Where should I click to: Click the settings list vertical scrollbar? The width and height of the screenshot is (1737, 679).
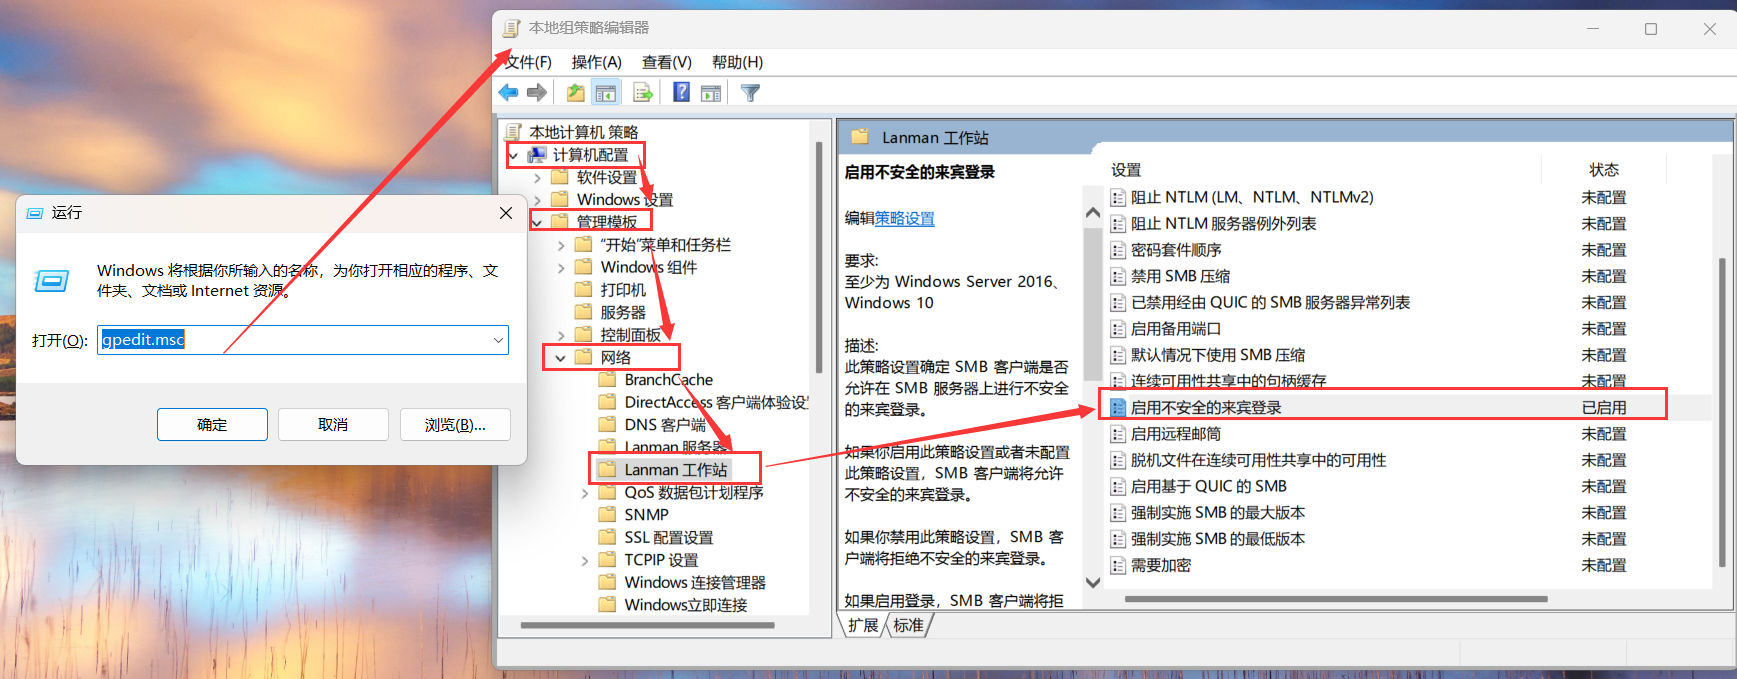pyautogui.click(x=1722, y=412)
